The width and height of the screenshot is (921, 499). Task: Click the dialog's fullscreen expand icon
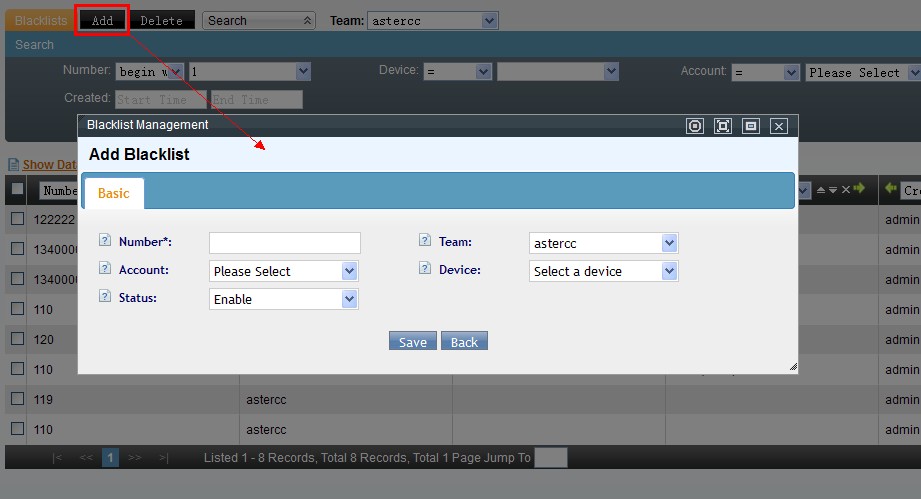click(723, 125)
